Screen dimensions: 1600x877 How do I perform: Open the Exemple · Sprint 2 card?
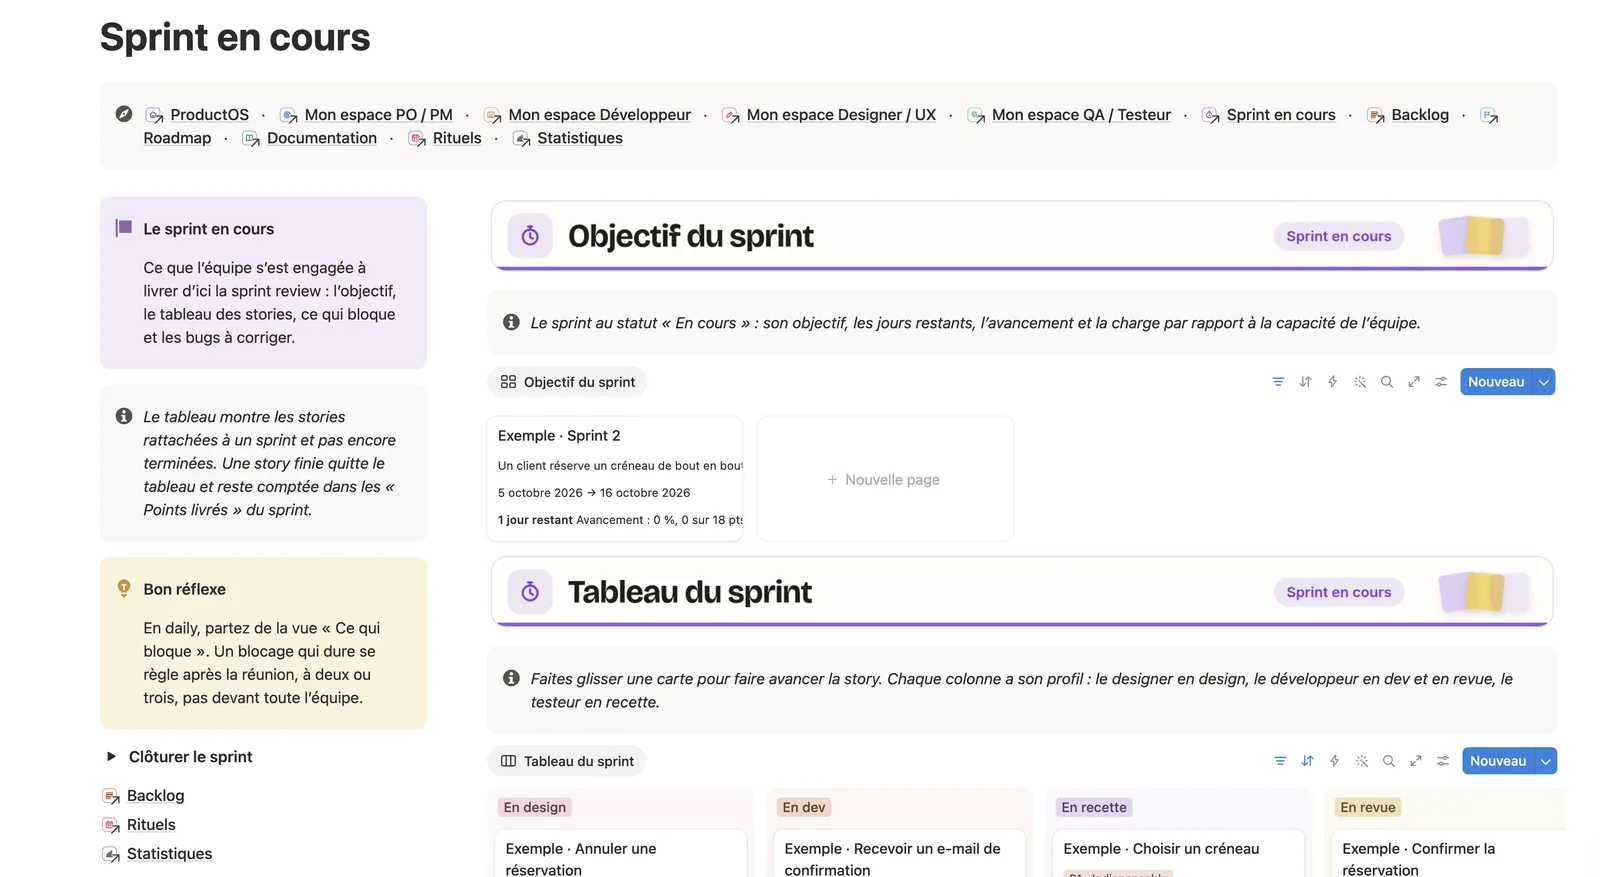615,479
